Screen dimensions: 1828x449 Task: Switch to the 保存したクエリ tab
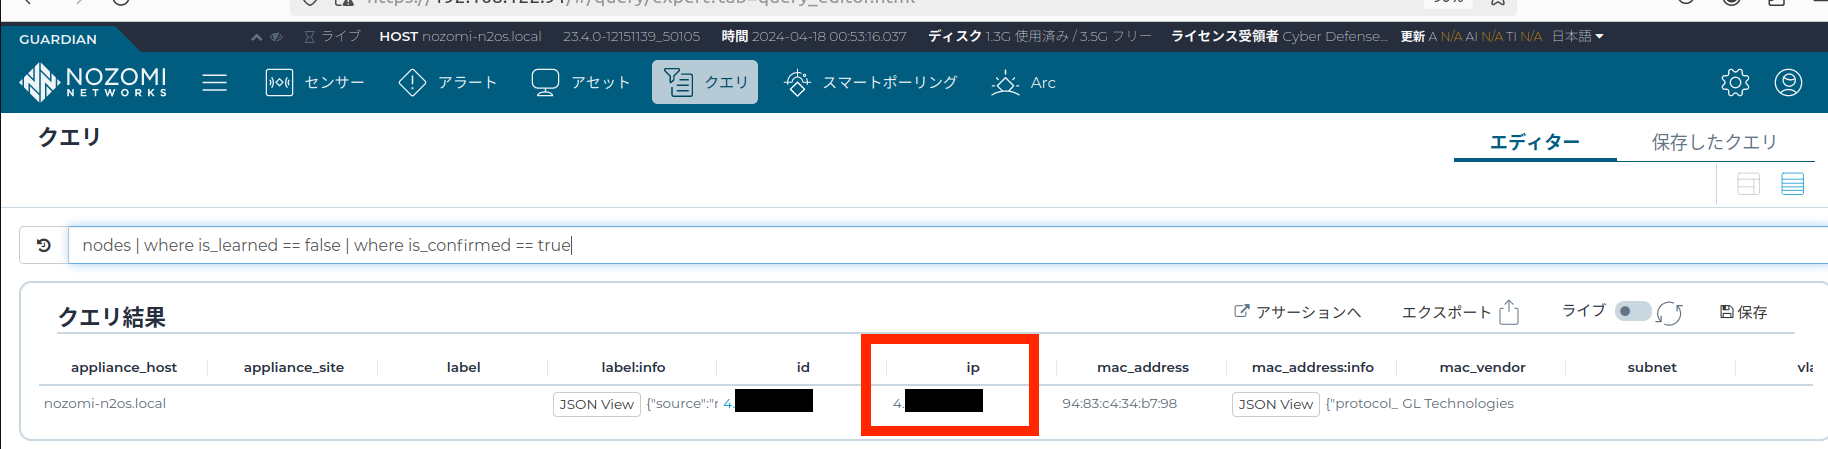[1714, 142]
